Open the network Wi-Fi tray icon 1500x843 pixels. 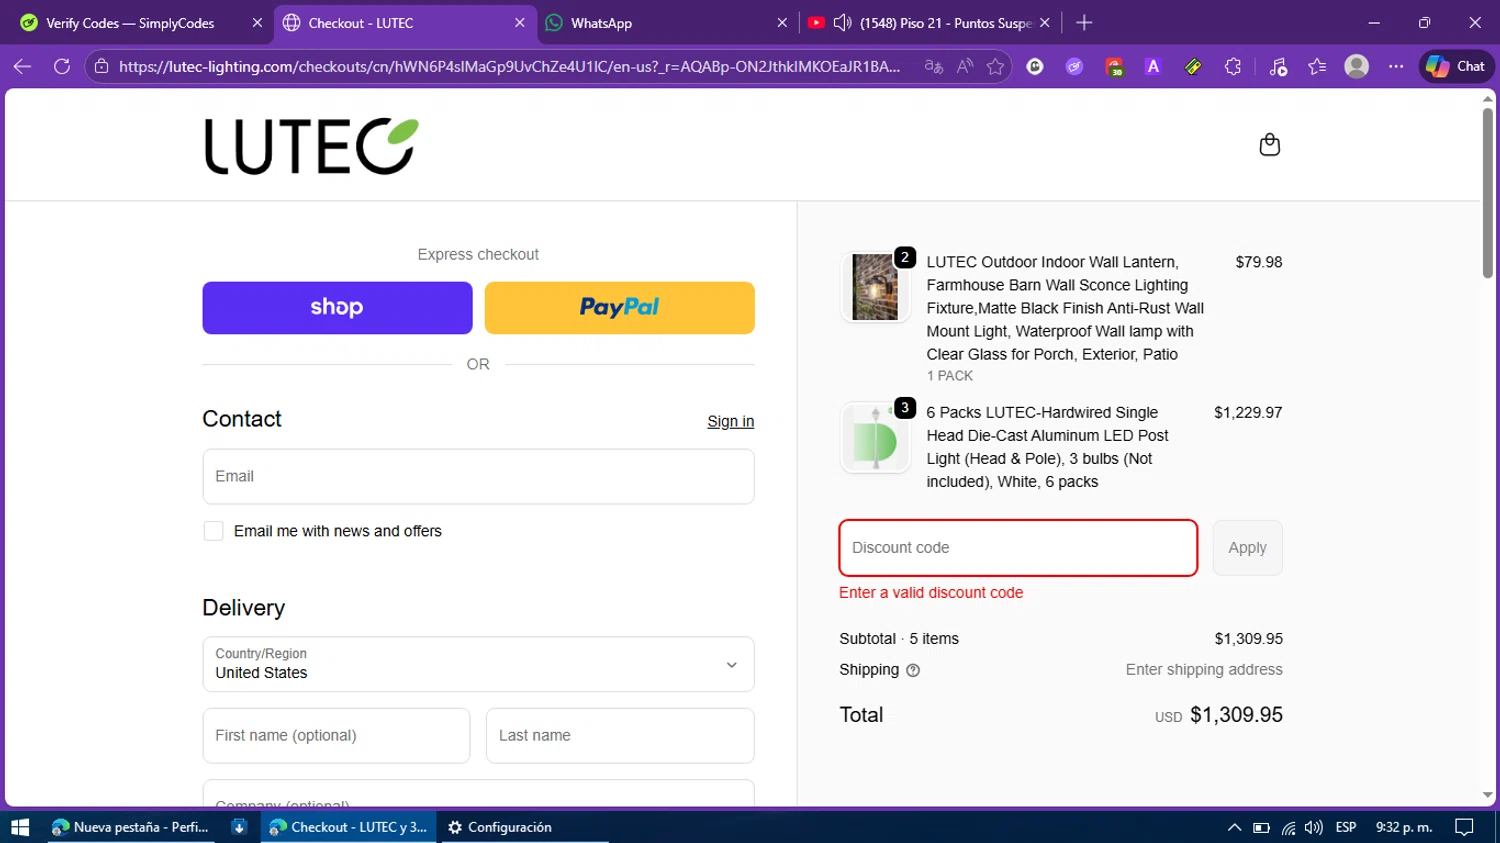(x=1288, y=828)
